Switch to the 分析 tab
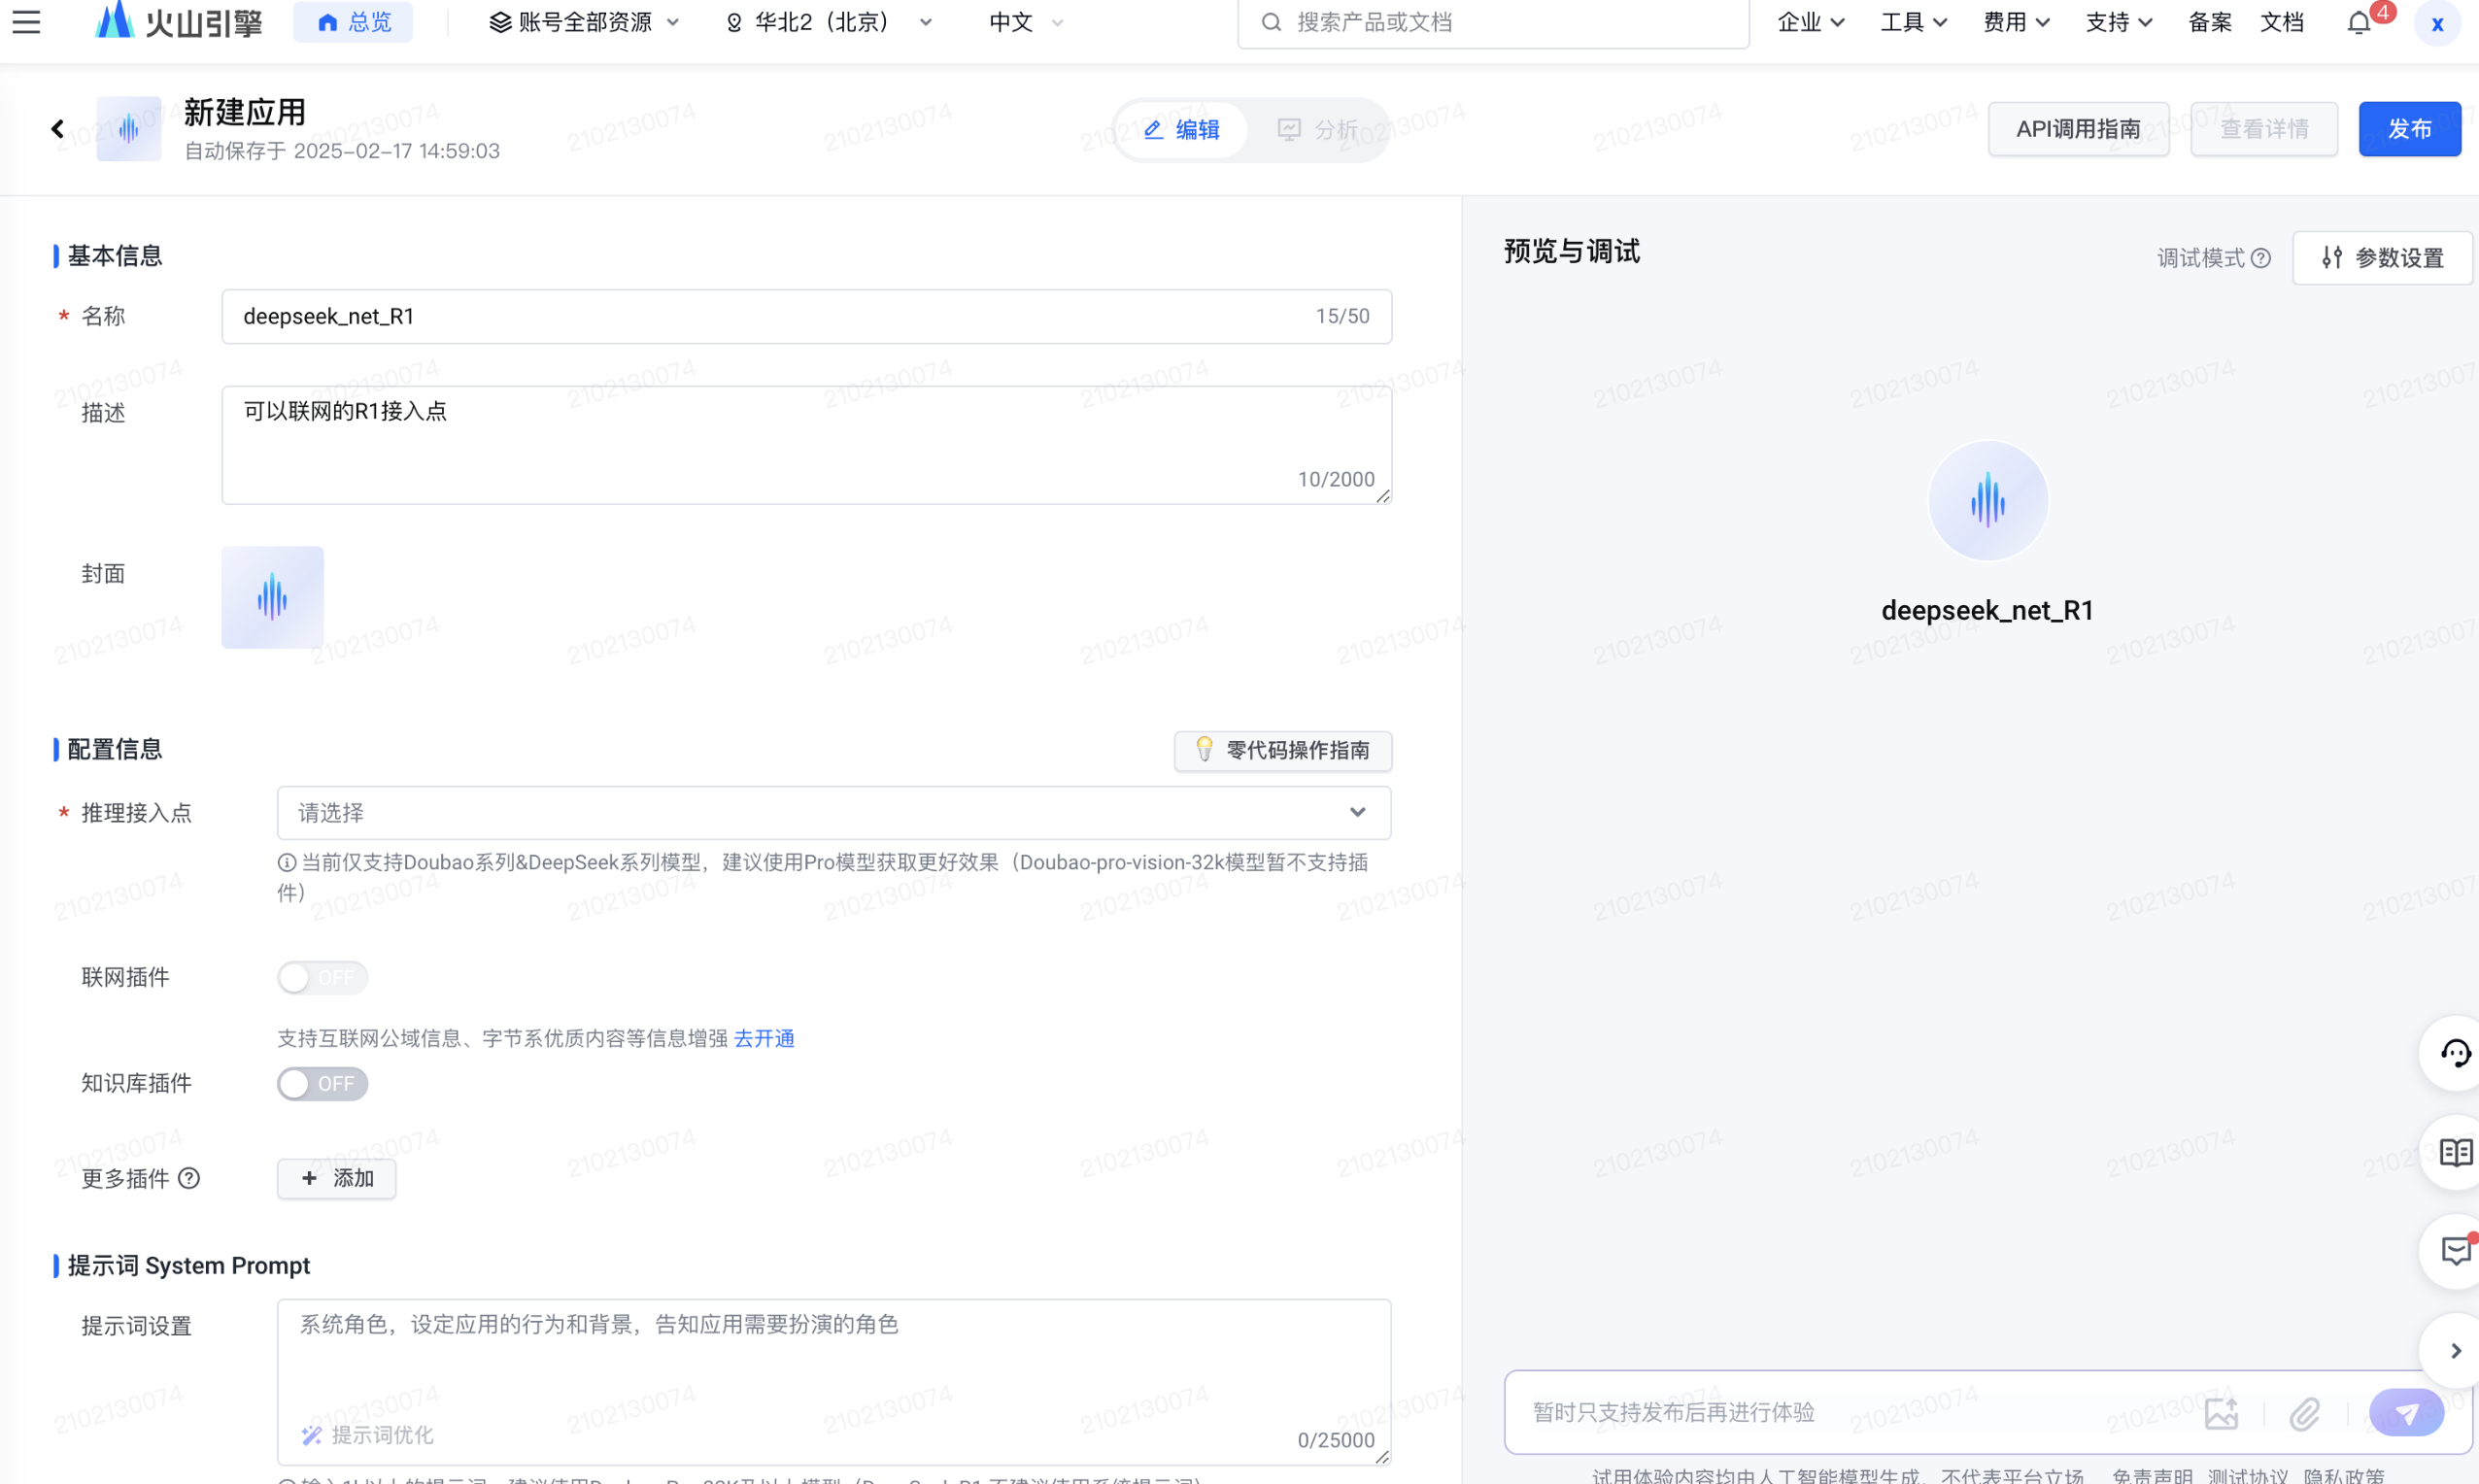Screen dimensions: 2479x1484 pyautogui.click(x=1318, y=129)
